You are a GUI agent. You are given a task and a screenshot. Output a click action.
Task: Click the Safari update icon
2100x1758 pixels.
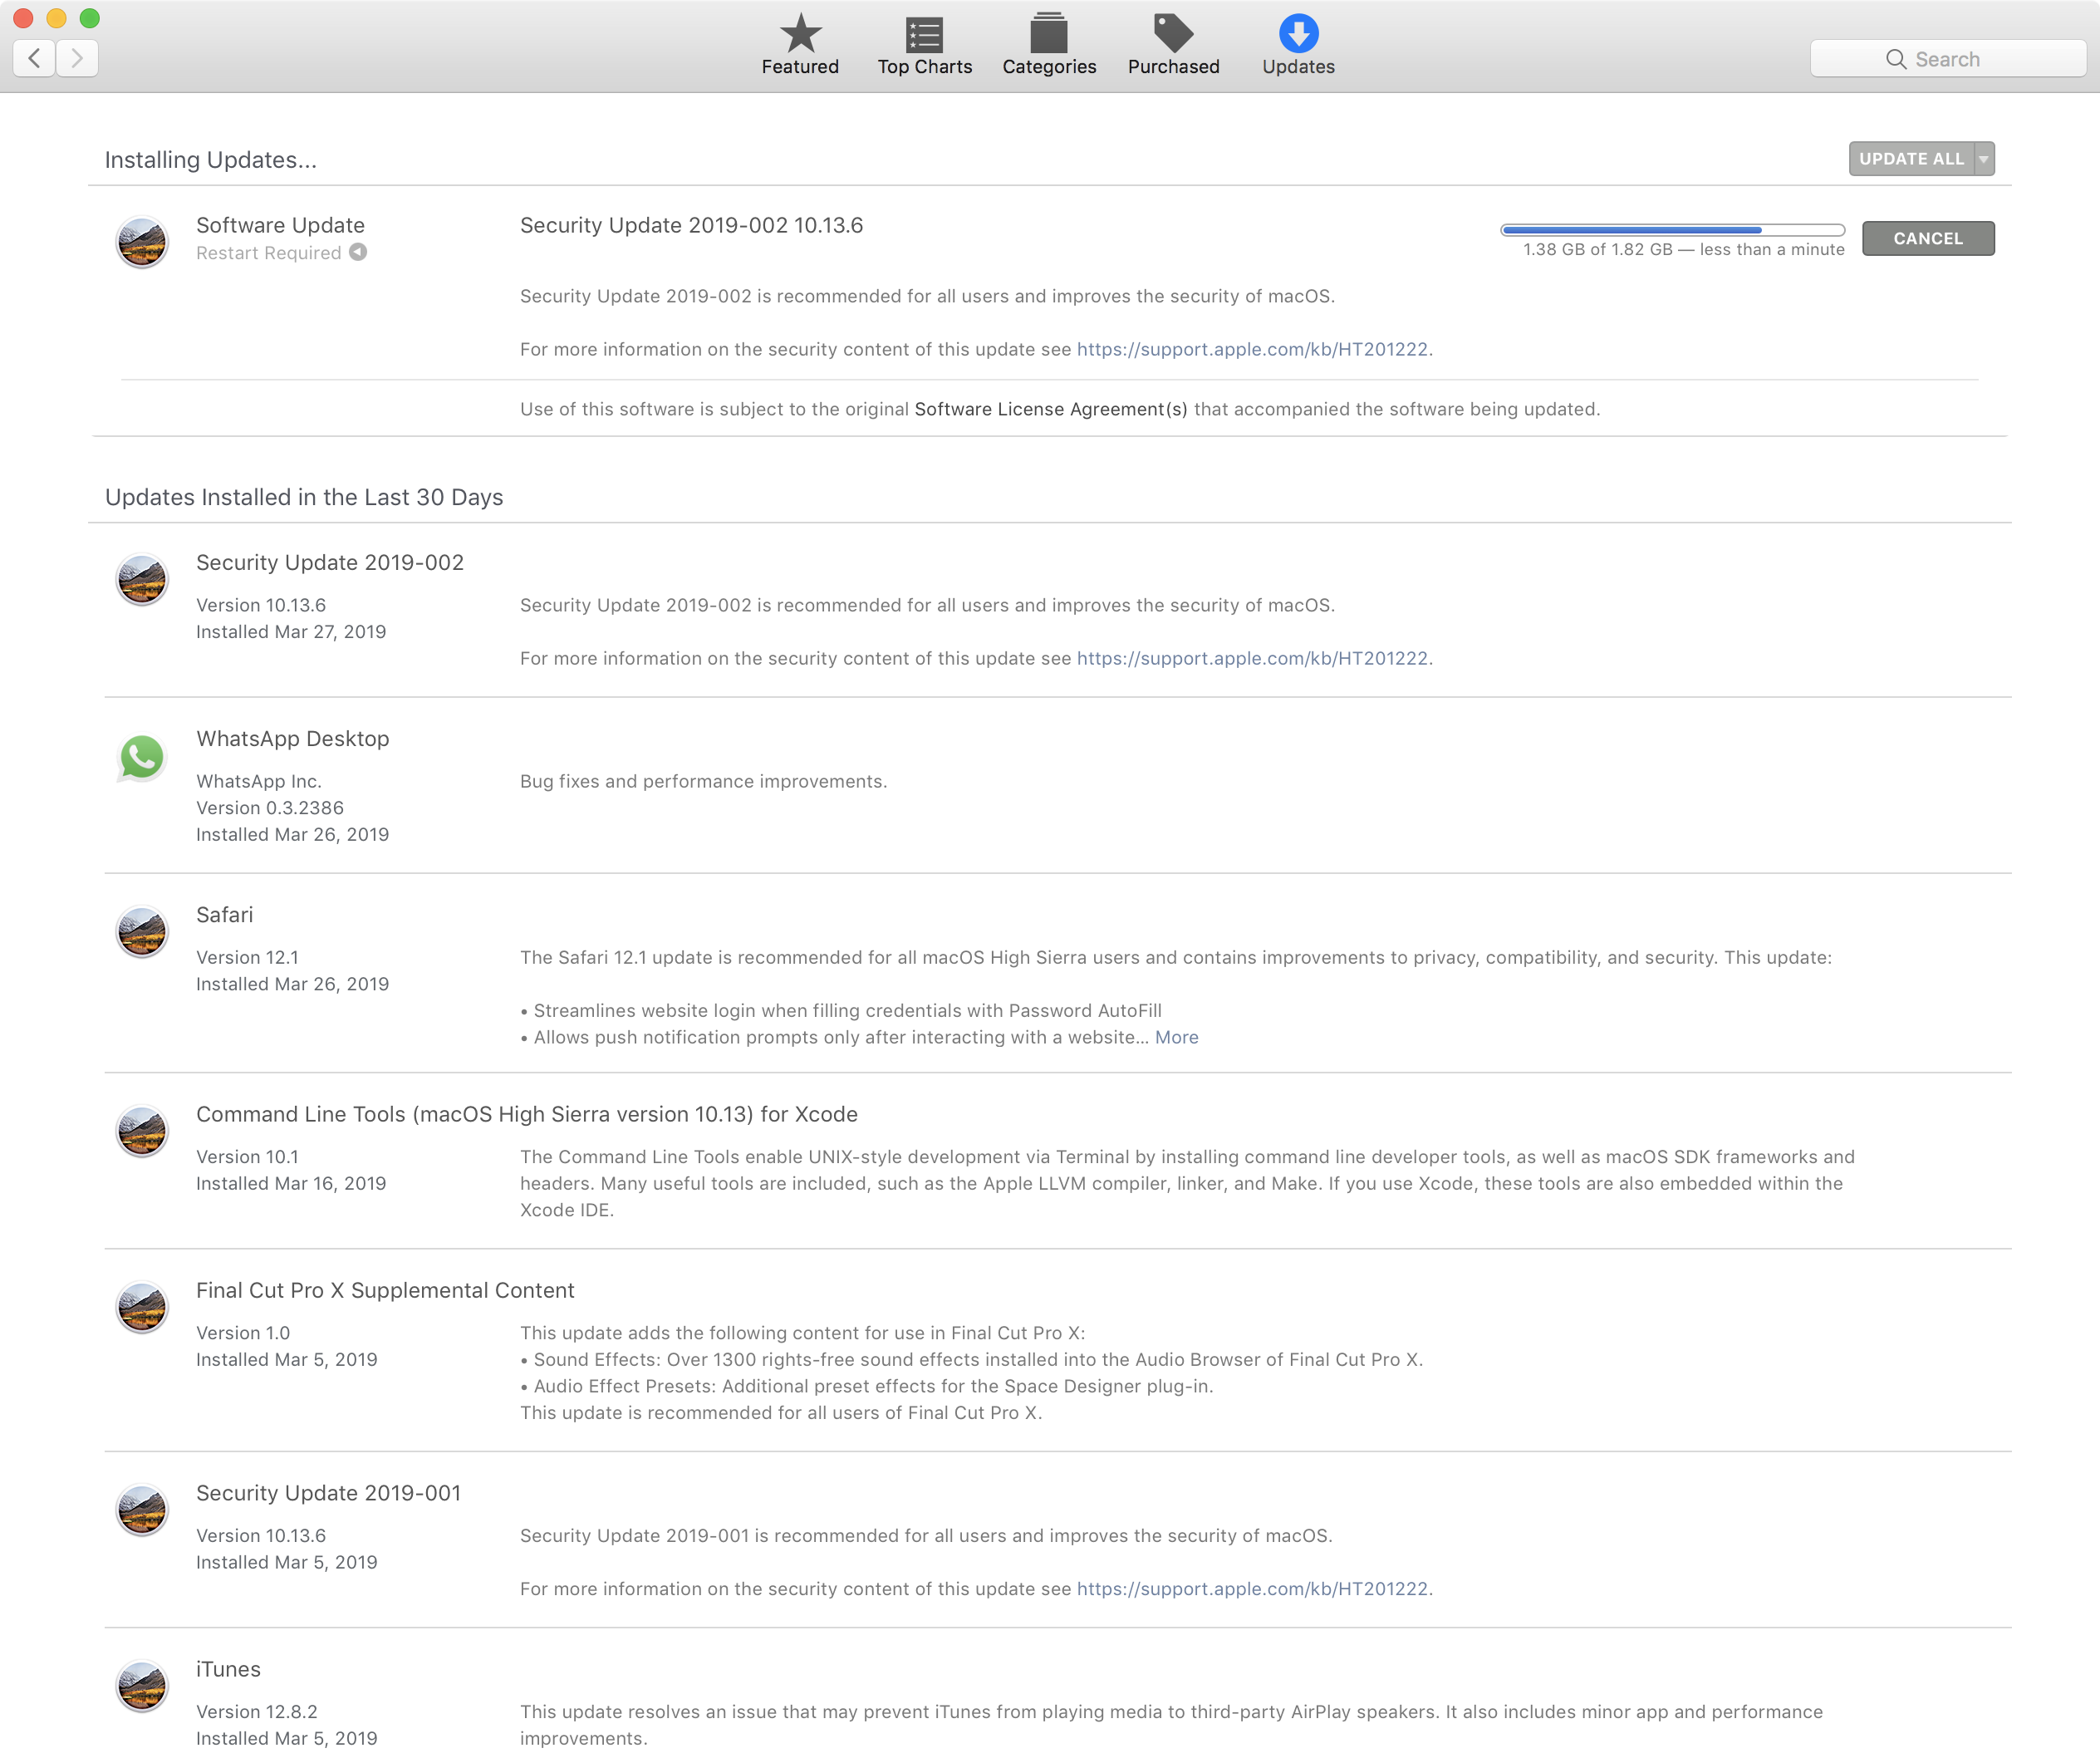pyautogui.click(x=142, y=931)
